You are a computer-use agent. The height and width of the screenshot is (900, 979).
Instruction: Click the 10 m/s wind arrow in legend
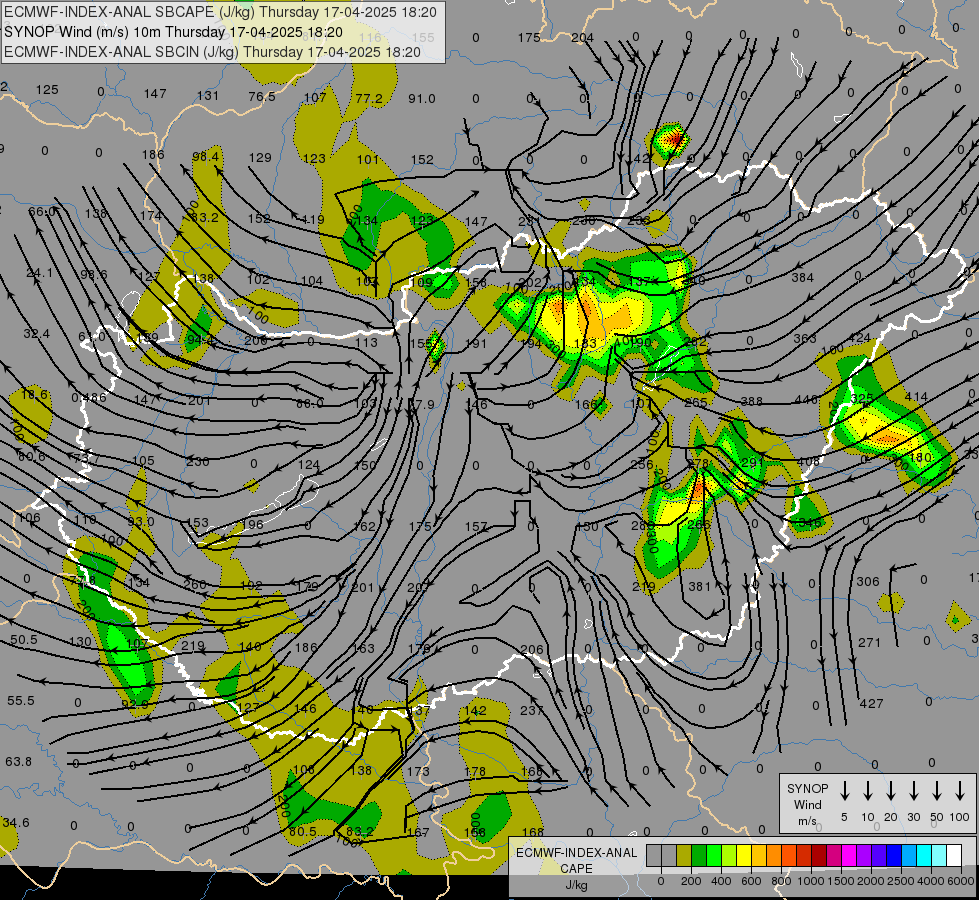(868, 791)
